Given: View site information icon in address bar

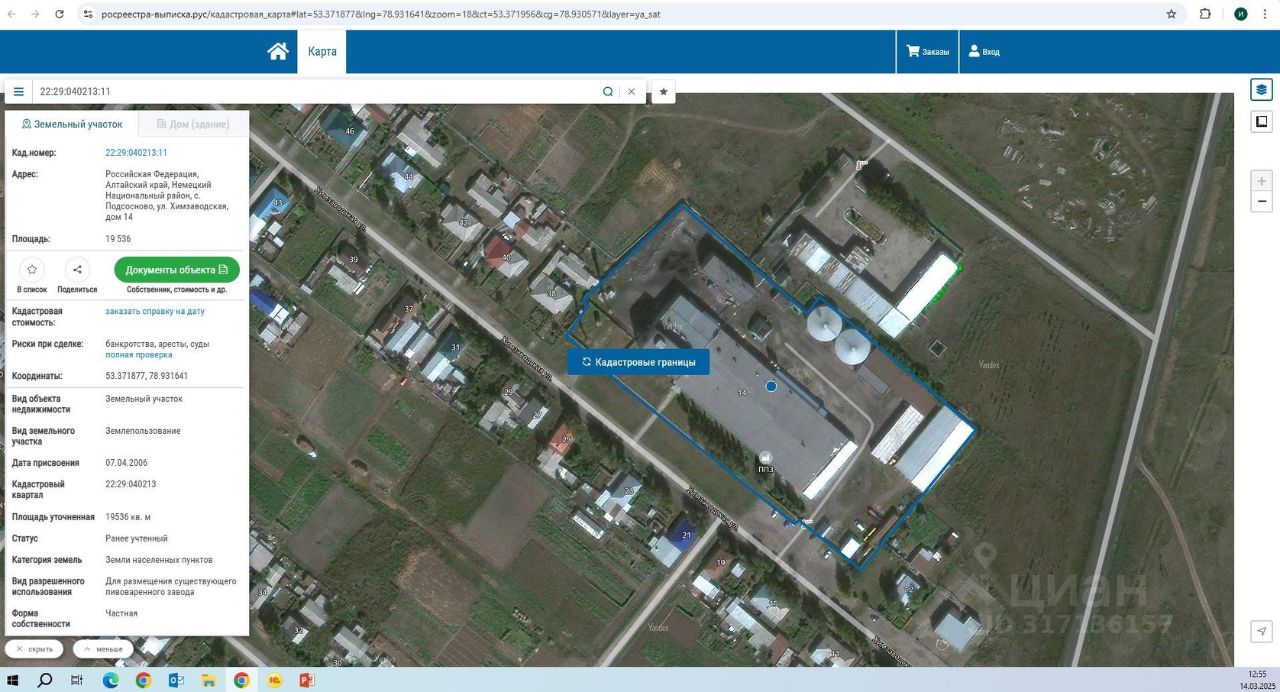Looking at the screenshot, I should pos(88,14).
